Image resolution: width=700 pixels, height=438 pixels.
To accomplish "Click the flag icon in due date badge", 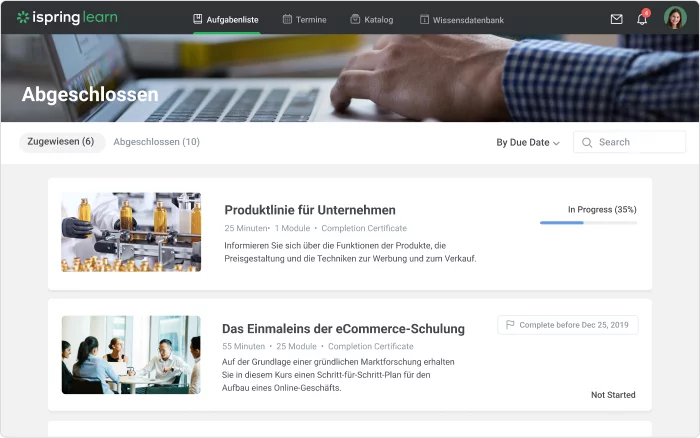I will [510, 325].
